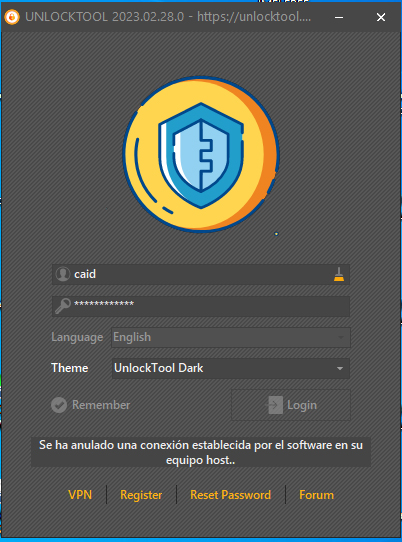The height and width of the screenshot is (542, 402).
Task: Open the Theme dropdown showing UnlockTool Dark
Action: [x=231, y=368]
